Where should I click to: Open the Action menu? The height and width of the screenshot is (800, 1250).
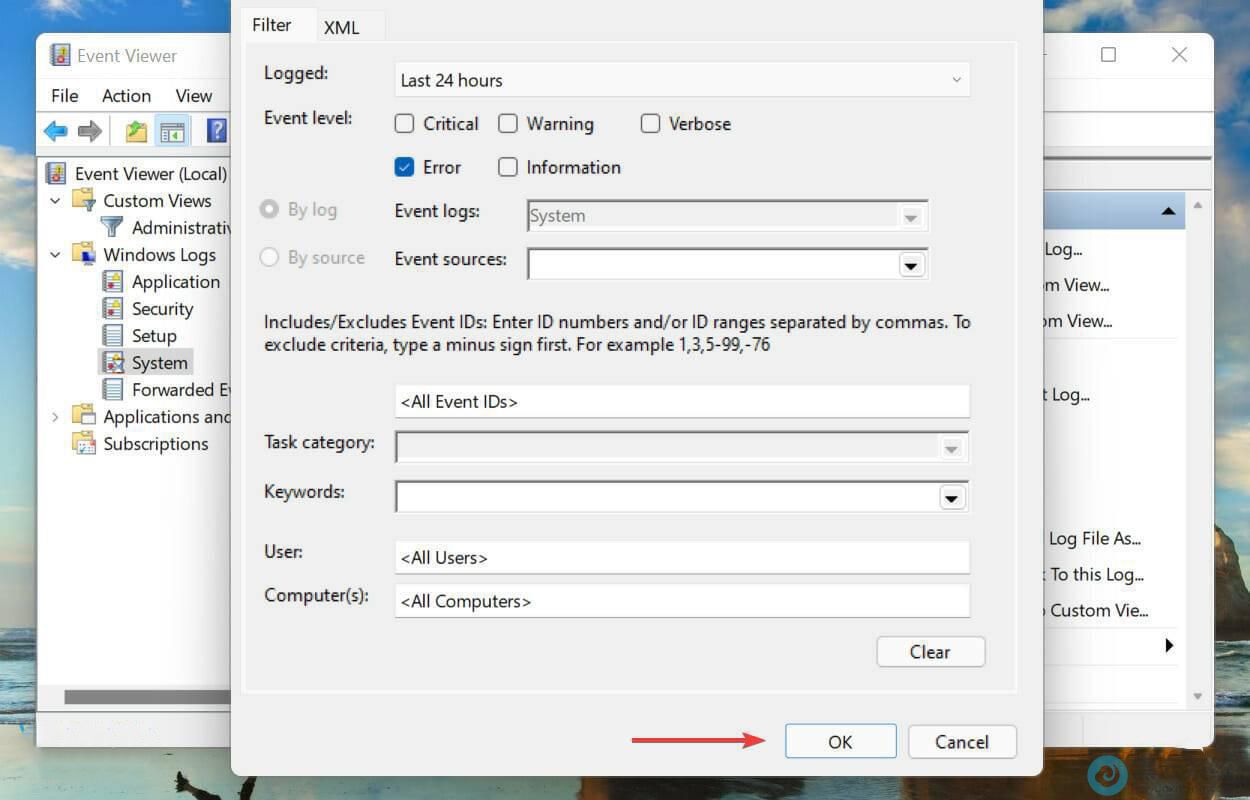point(126,96)
